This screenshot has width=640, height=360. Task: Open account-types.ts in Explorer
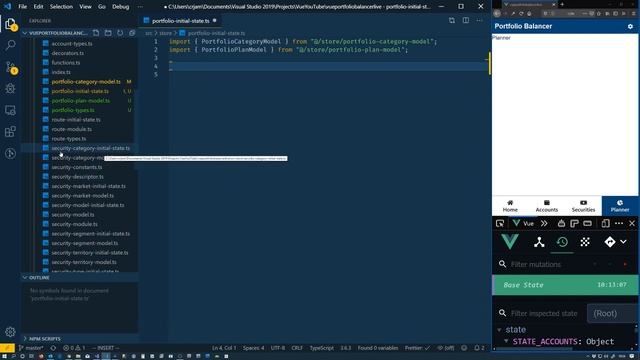(72, 44)
